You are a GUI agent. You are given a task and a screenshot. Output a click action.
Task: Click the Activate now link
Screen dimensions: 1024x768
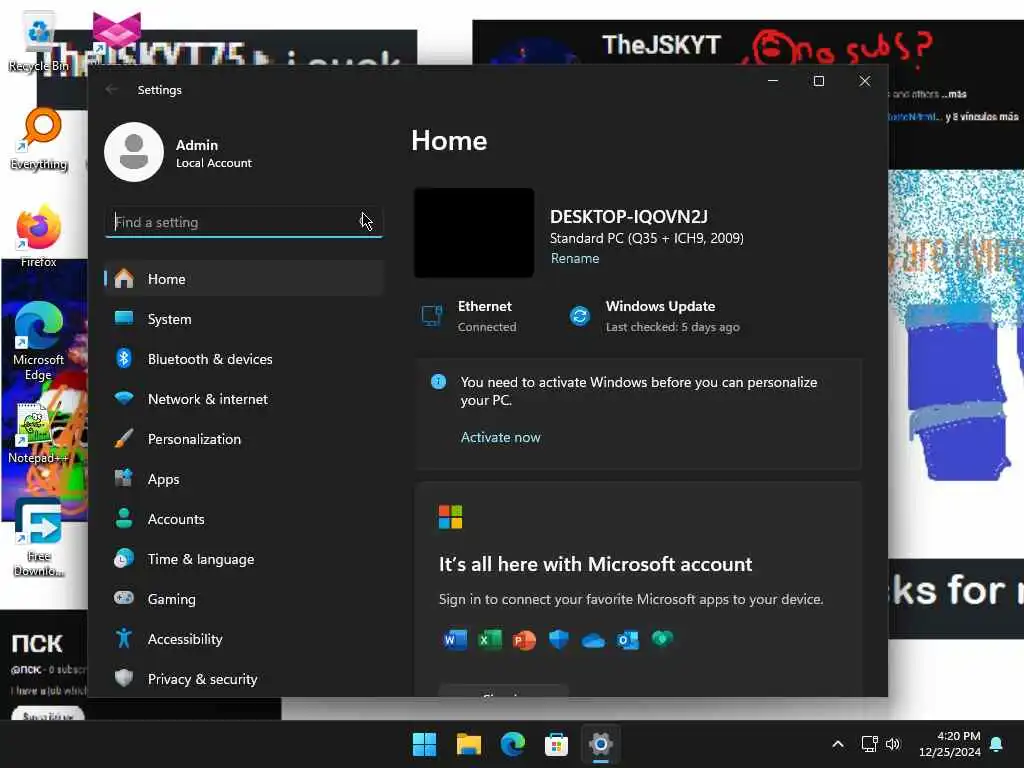tap(500, 437)
